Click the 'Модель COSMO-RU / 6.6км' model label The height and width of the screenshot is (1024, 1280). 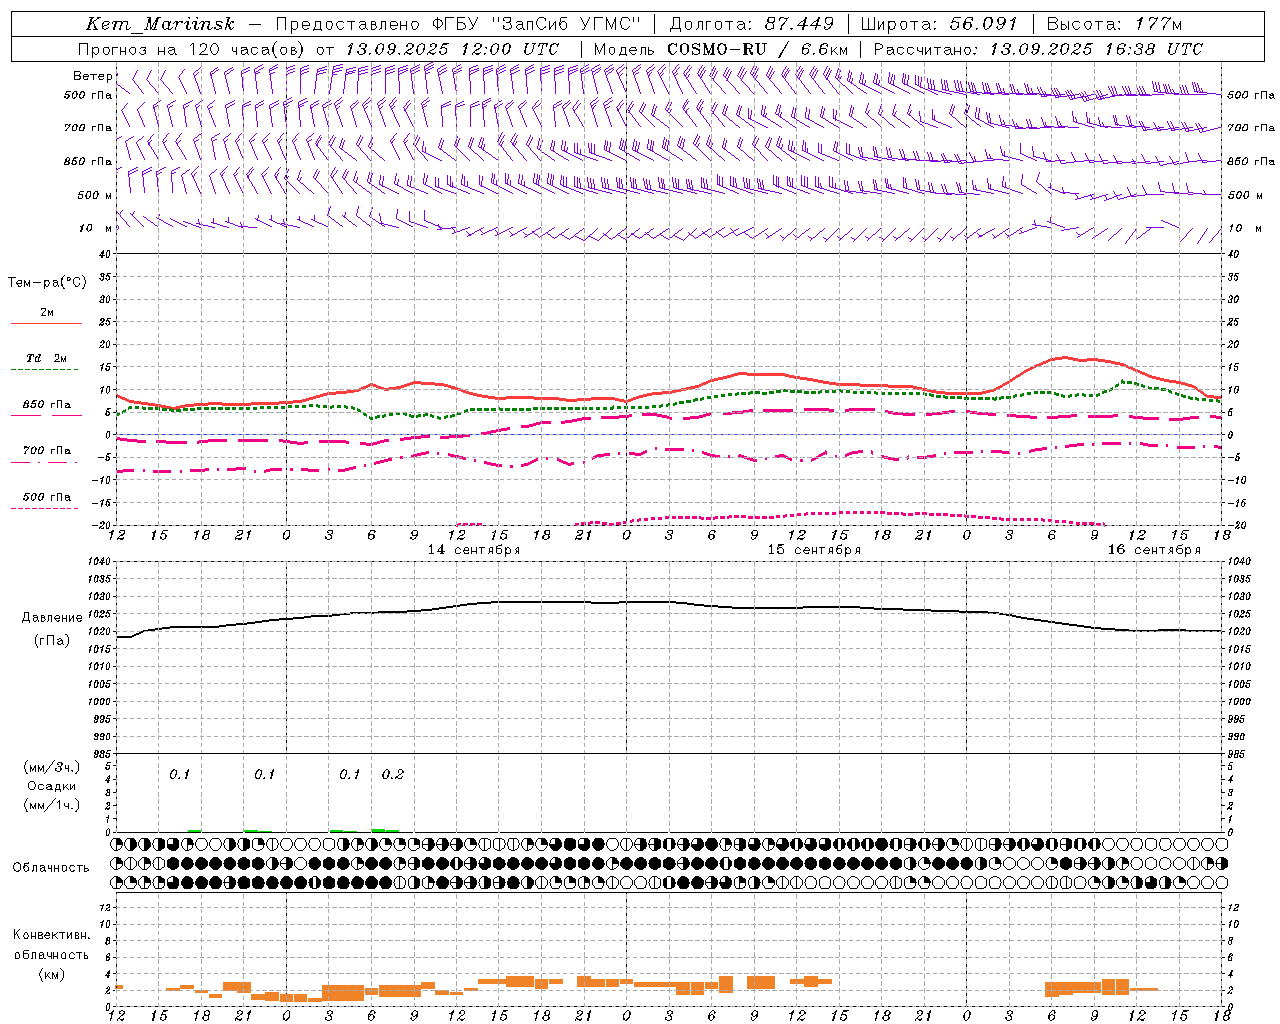point(720,49)
